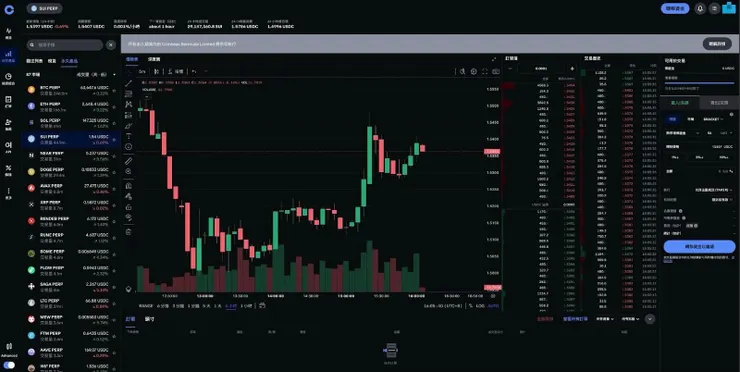The image size is (740, 372).
Task: Open the emoji icons tool
Action: (128, 147)
